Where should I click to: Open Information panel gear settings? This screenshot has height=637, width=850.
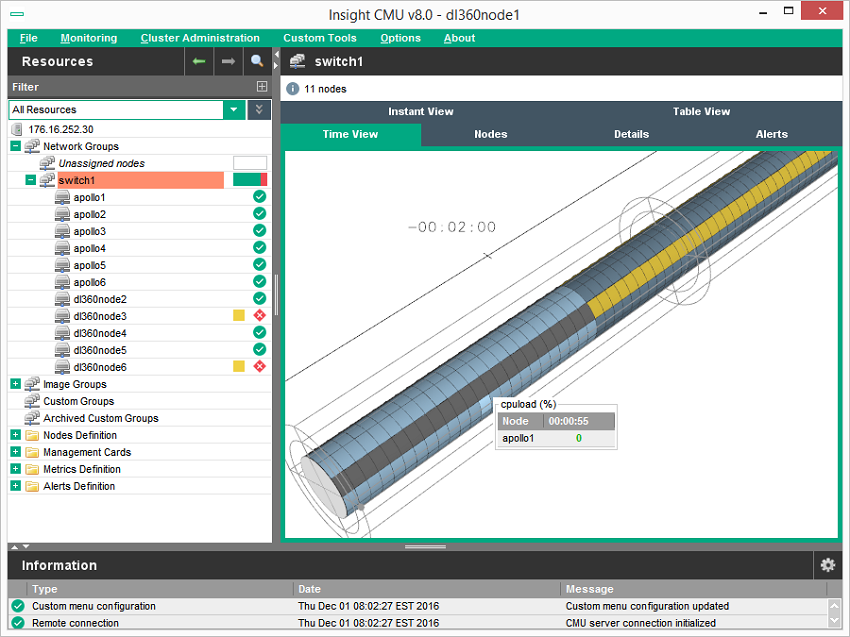(x=828, y=565)
